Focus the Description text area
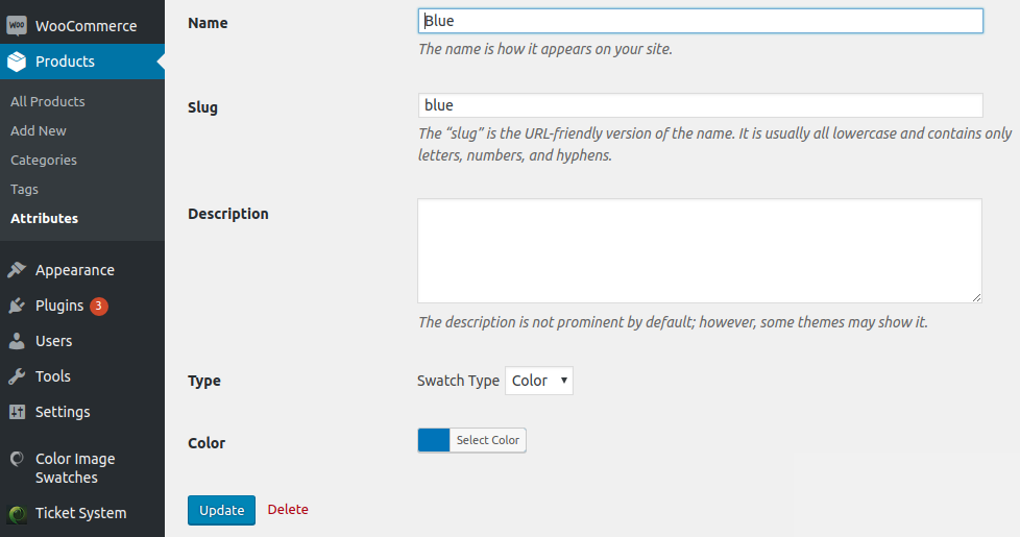The height and width of the screenshot is (537, 1020). point(699,250)
